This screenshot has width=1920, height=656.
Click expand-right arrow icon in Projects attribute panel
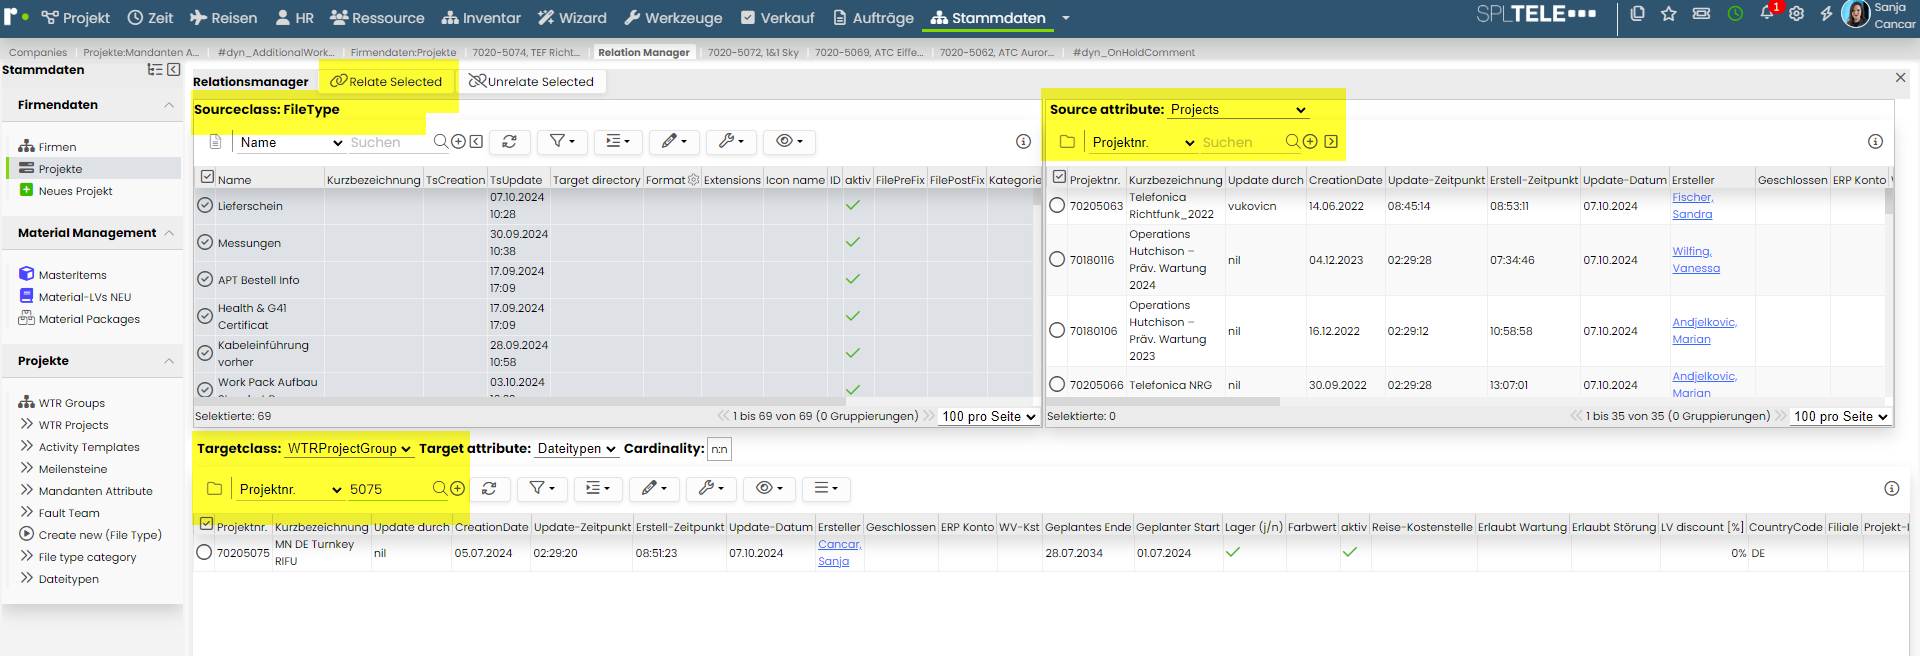pyautogui.click(x=1331, y=142)
